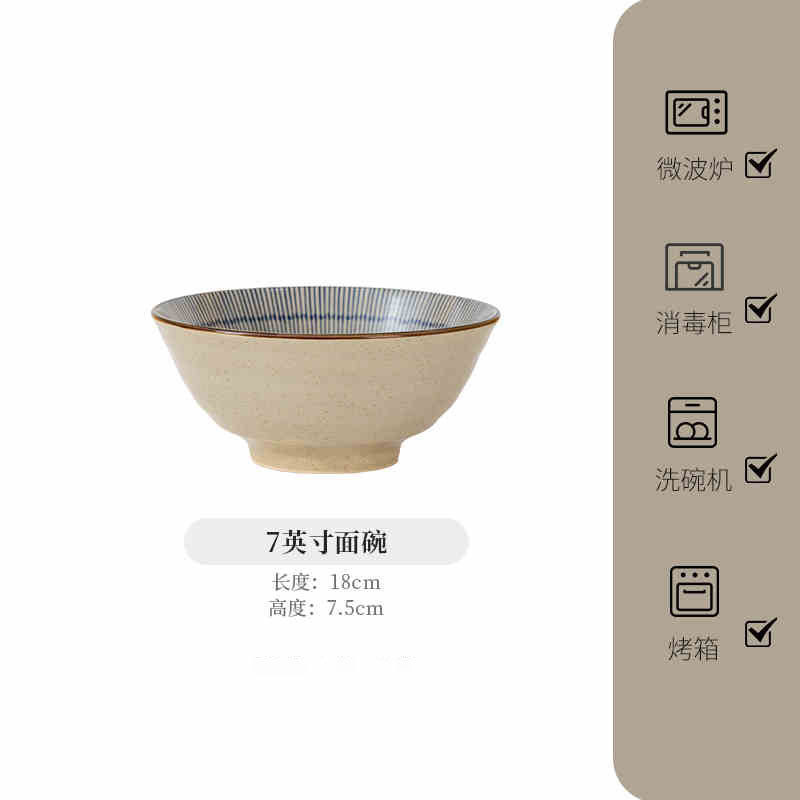Click the blue striped bowl interior

(x=326, y=310)
